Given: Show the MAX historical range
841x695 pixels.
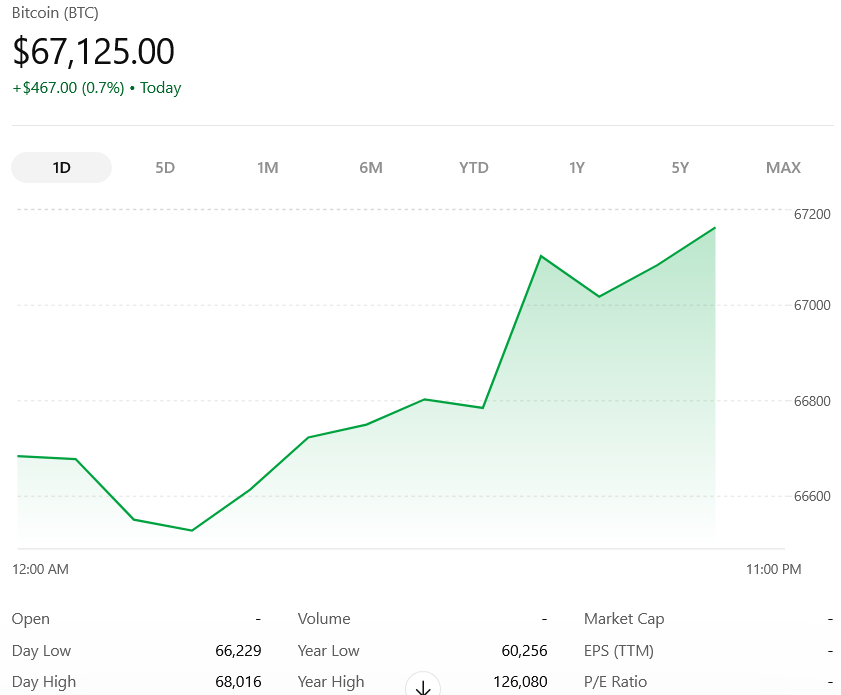Looking at the screenshot, I should 783,167.
